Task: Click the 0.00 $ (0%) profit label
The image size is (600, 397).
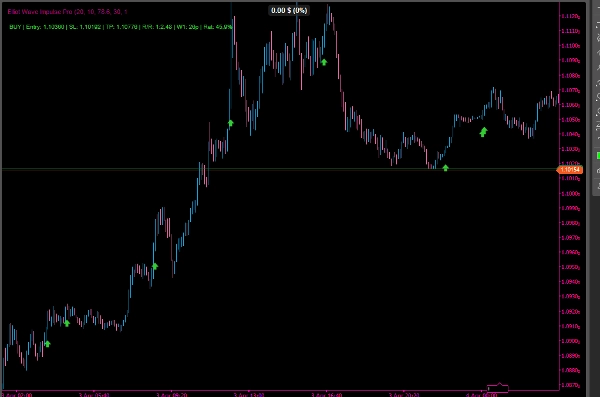Action: click(289, 10)
